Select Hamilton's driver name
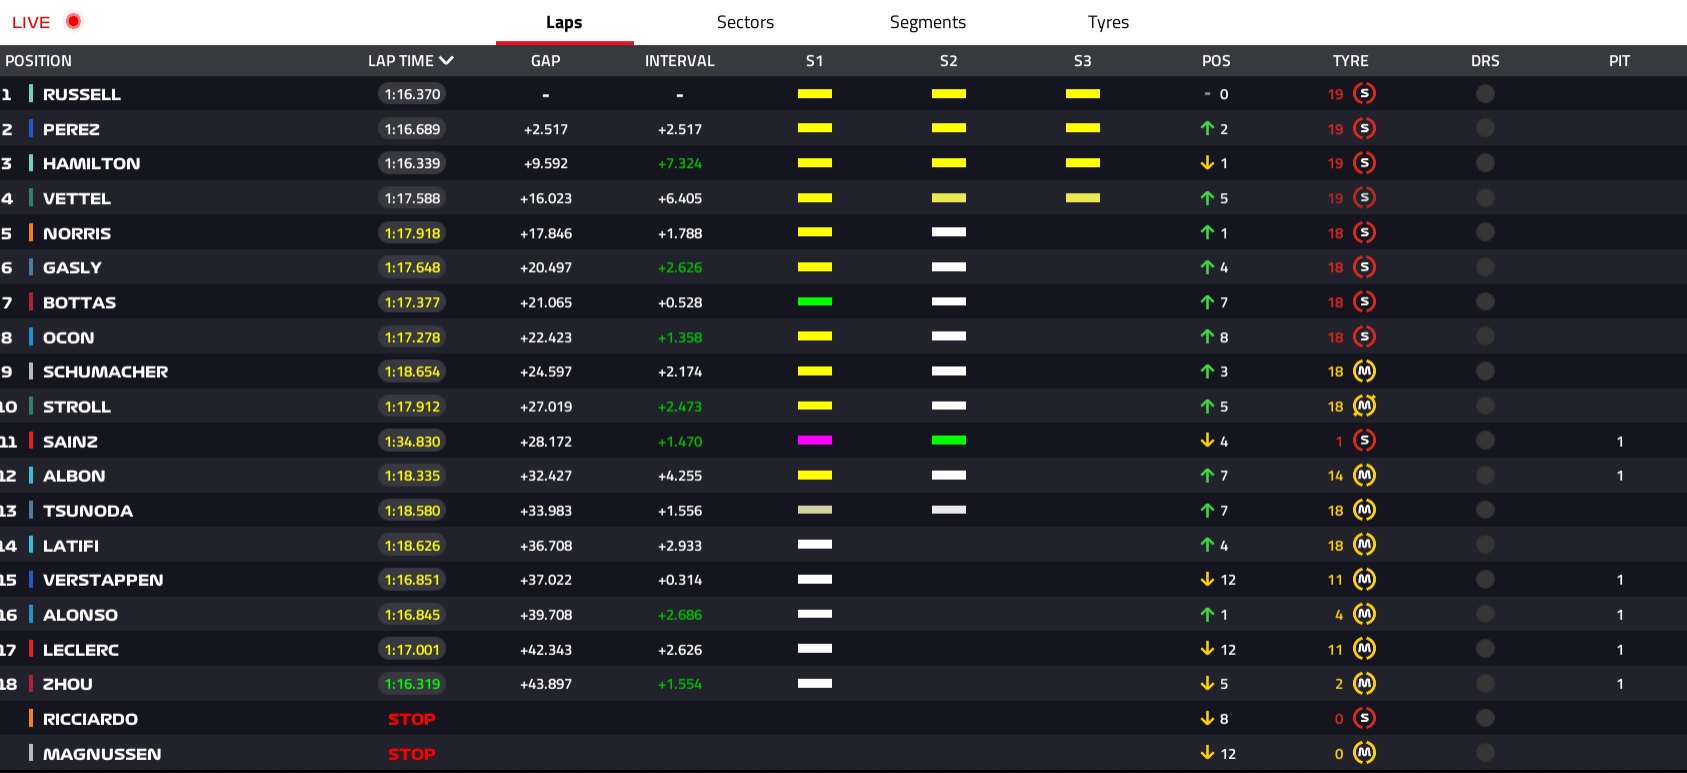This screenshot has width=1687, height=773. coord(91,164)
